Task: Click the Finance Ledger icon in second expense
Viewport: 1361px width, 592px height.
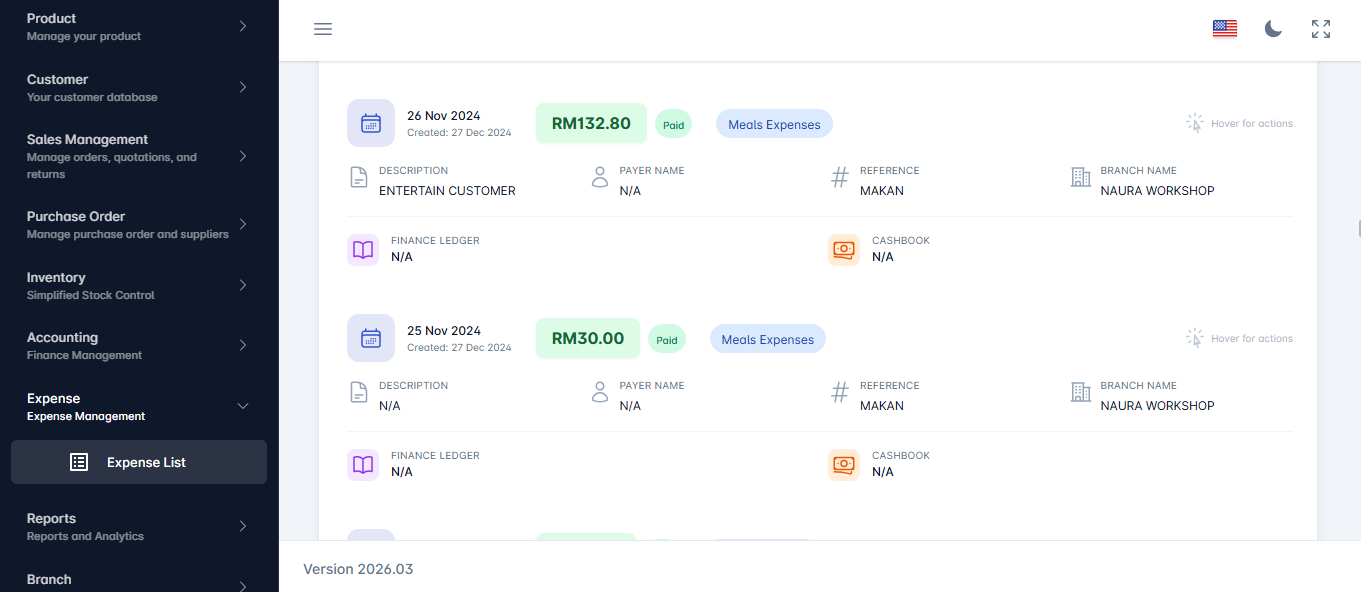Action: (x=363, y=465)
